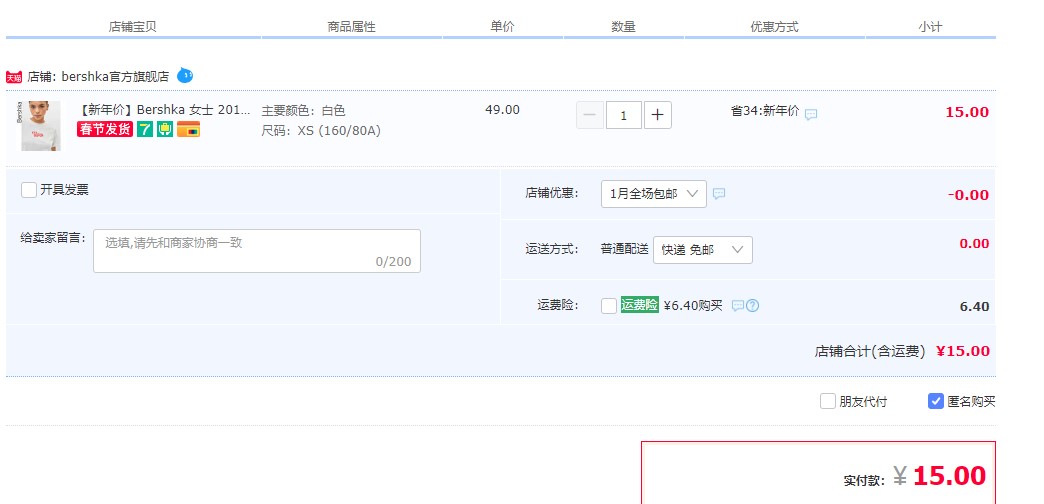Click the green 7-day return badge
Image resolution: width=1044 pixels, height=504 pixels.
145,129
